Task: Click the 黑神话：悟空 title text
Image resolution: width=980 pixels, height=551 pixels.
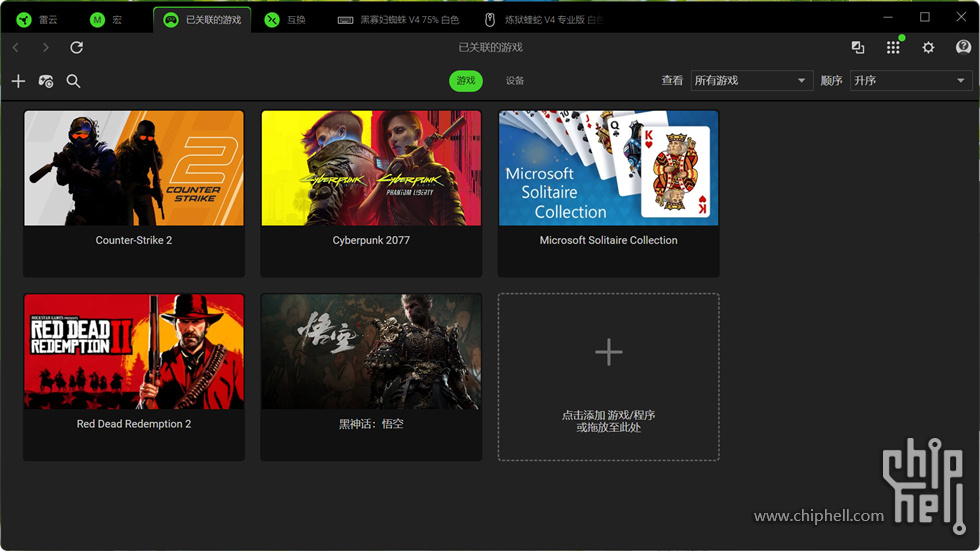Action: coord(371,424)
